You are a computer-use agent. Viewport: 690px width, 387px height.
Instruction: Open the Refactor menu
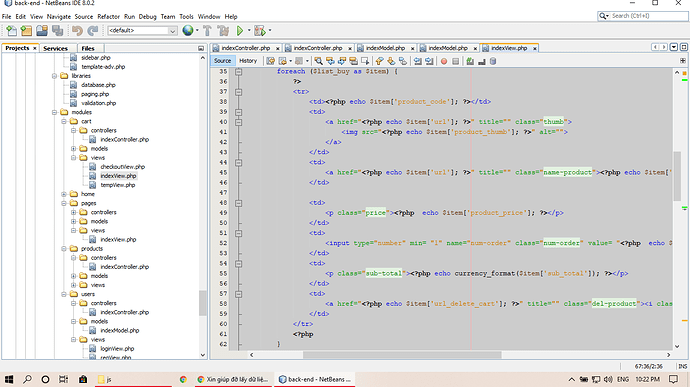(x=108, y=17)
